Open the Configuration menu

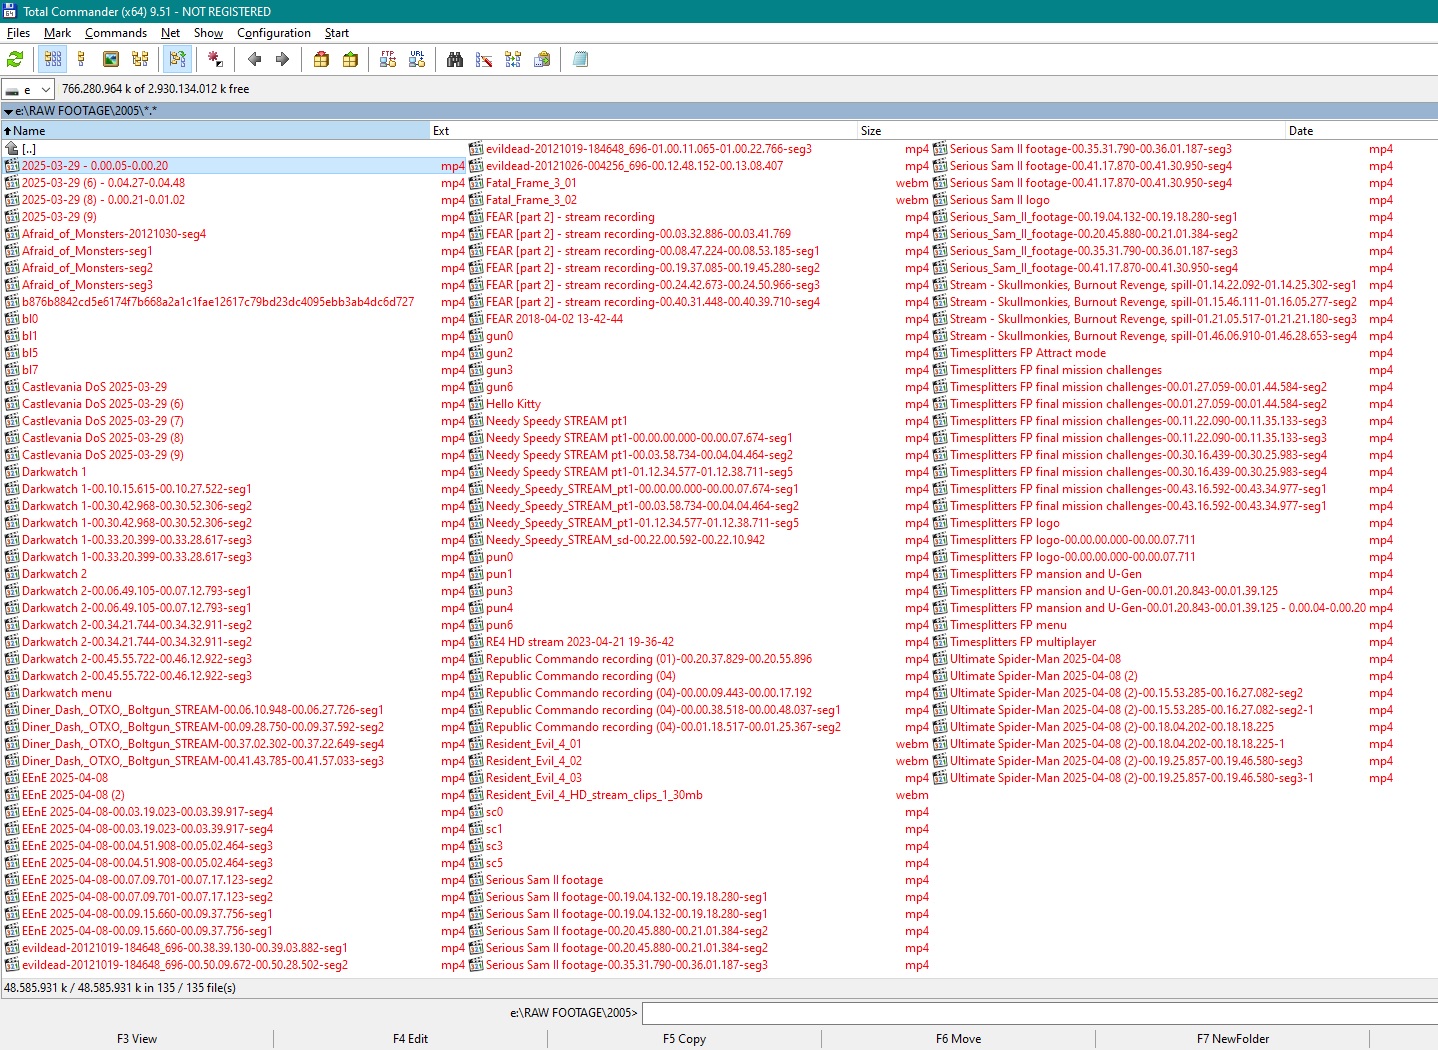point(274,33)
